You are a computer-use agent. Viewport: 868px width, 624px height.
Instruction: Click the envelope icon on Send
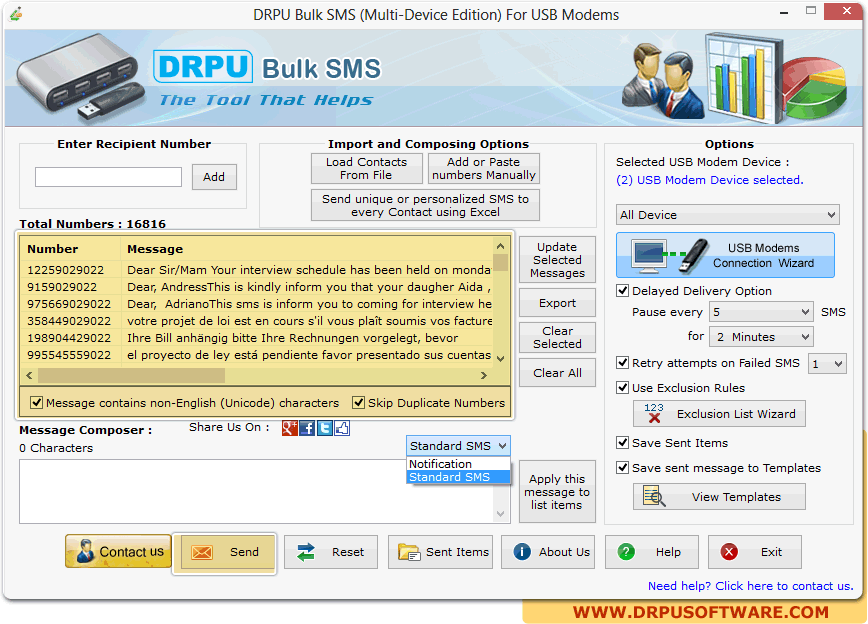[x=202, y=552]
